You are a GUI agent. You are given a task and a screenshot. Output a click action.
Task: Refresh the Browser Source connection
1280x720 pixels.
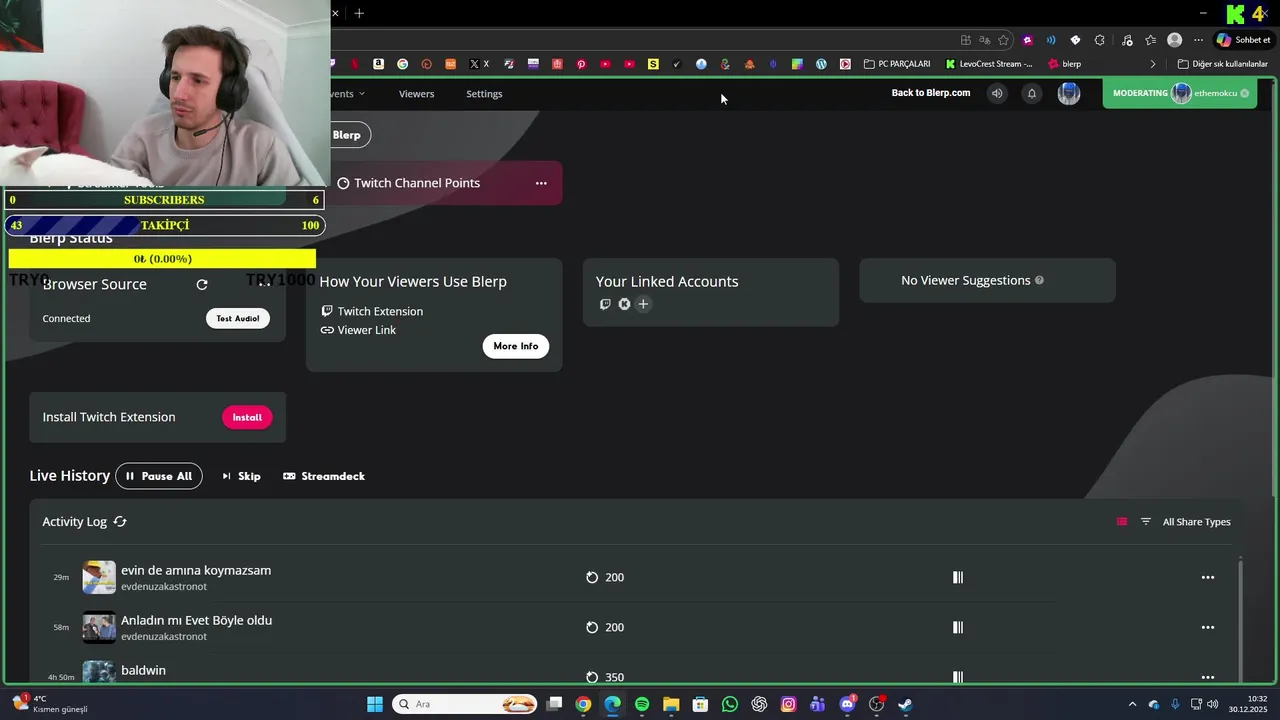[202, 285]
